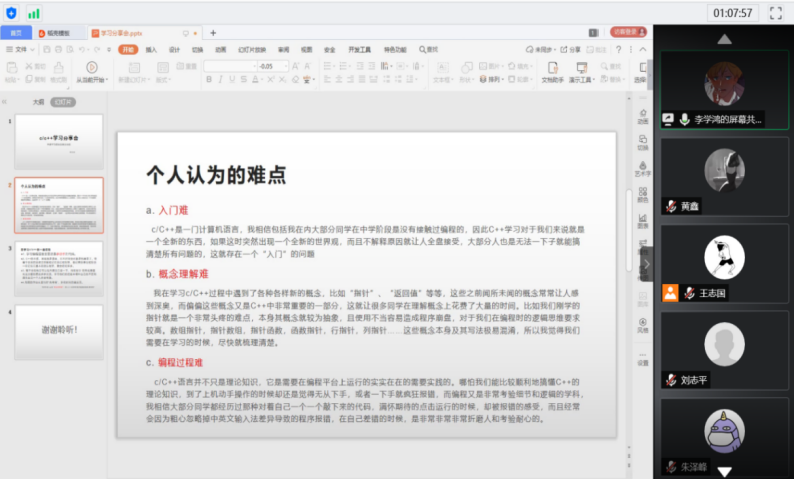Open a new document tab with plus button
Image resolution: width=794 pixels, height=480 pixels.
tap(212, 33)
